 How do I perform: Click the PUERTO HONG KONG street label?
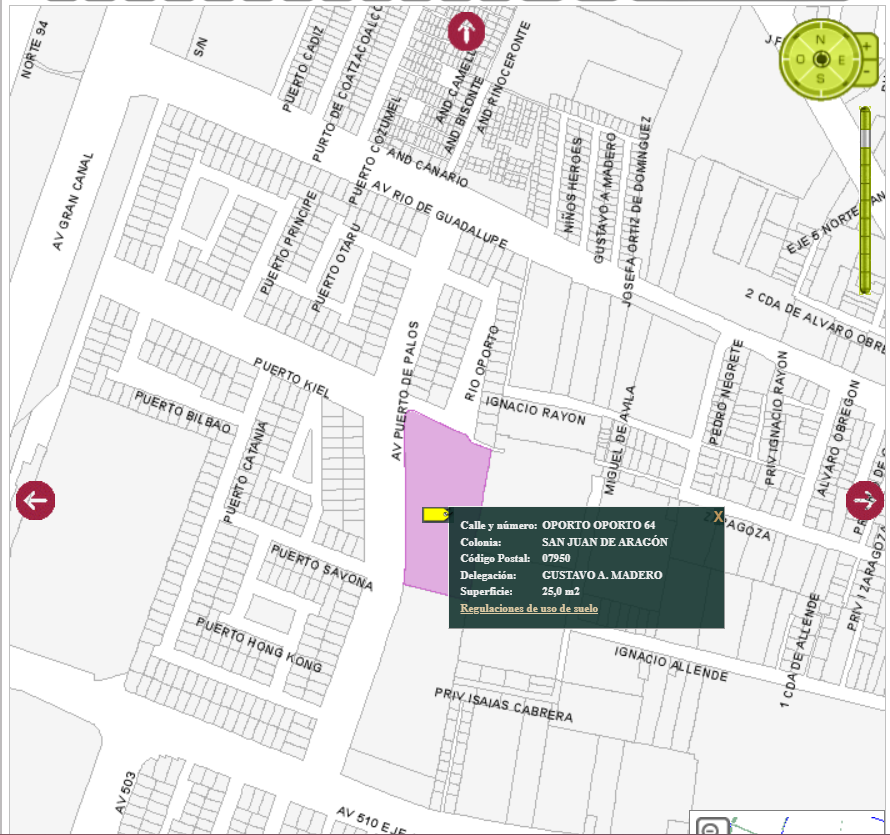[259, 645]
